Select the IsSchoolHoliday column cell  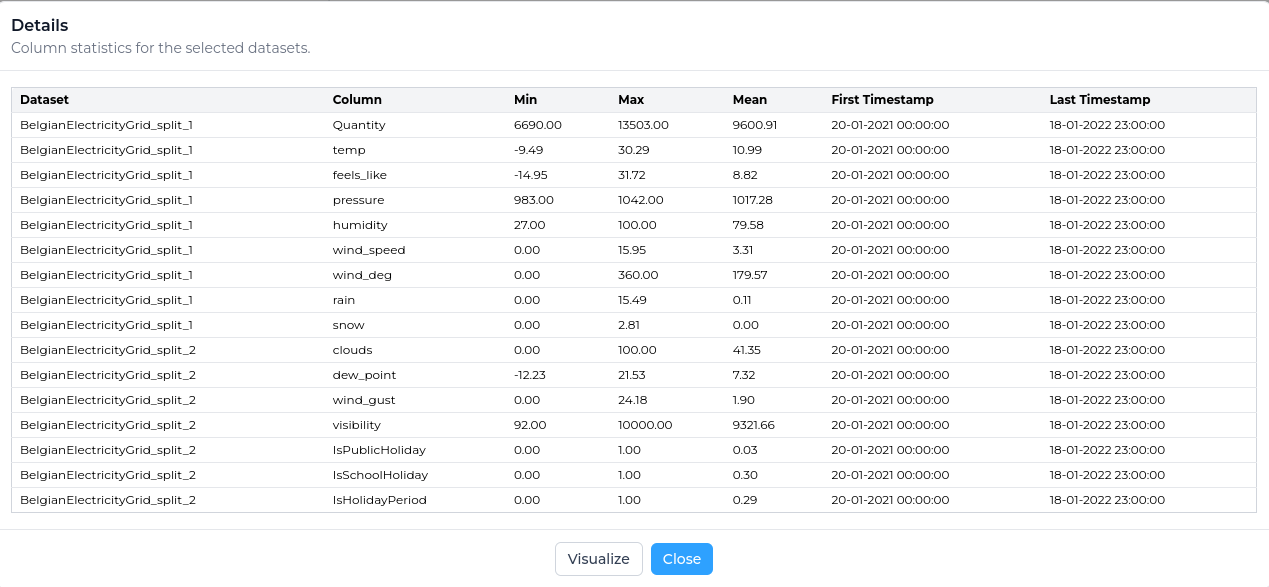point(380,475)
